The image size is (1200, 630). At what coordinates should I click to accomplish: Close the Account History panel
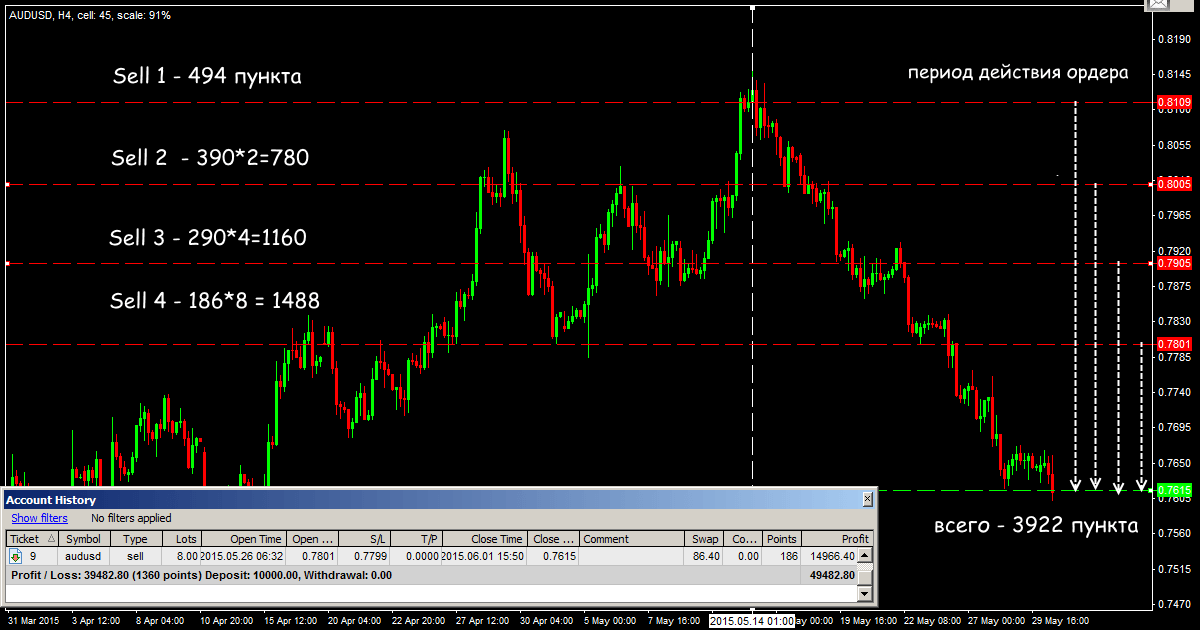[x=867, y=499]
